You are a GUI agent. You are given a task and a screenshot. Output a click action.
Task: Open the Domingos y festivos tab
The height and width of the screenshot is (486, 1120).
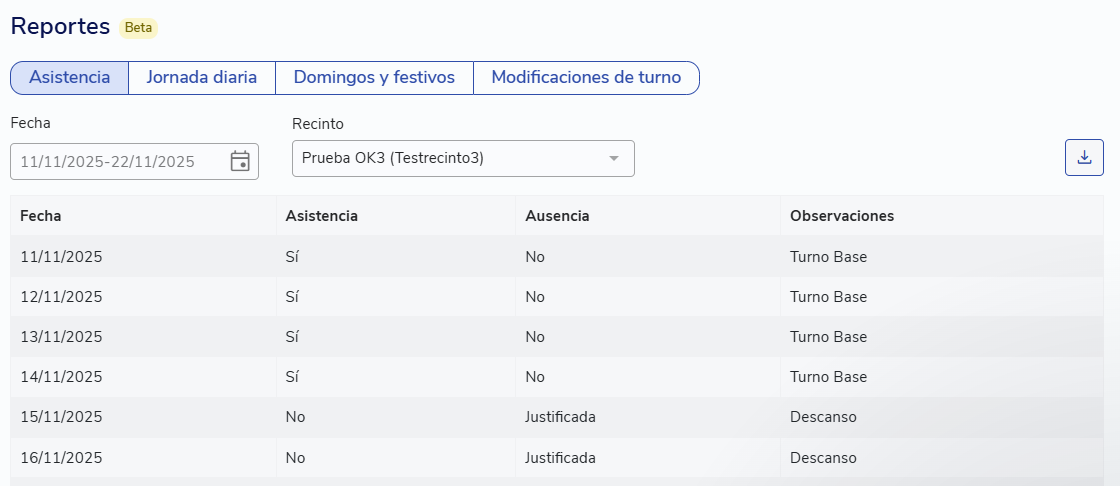tap(374, 77)
